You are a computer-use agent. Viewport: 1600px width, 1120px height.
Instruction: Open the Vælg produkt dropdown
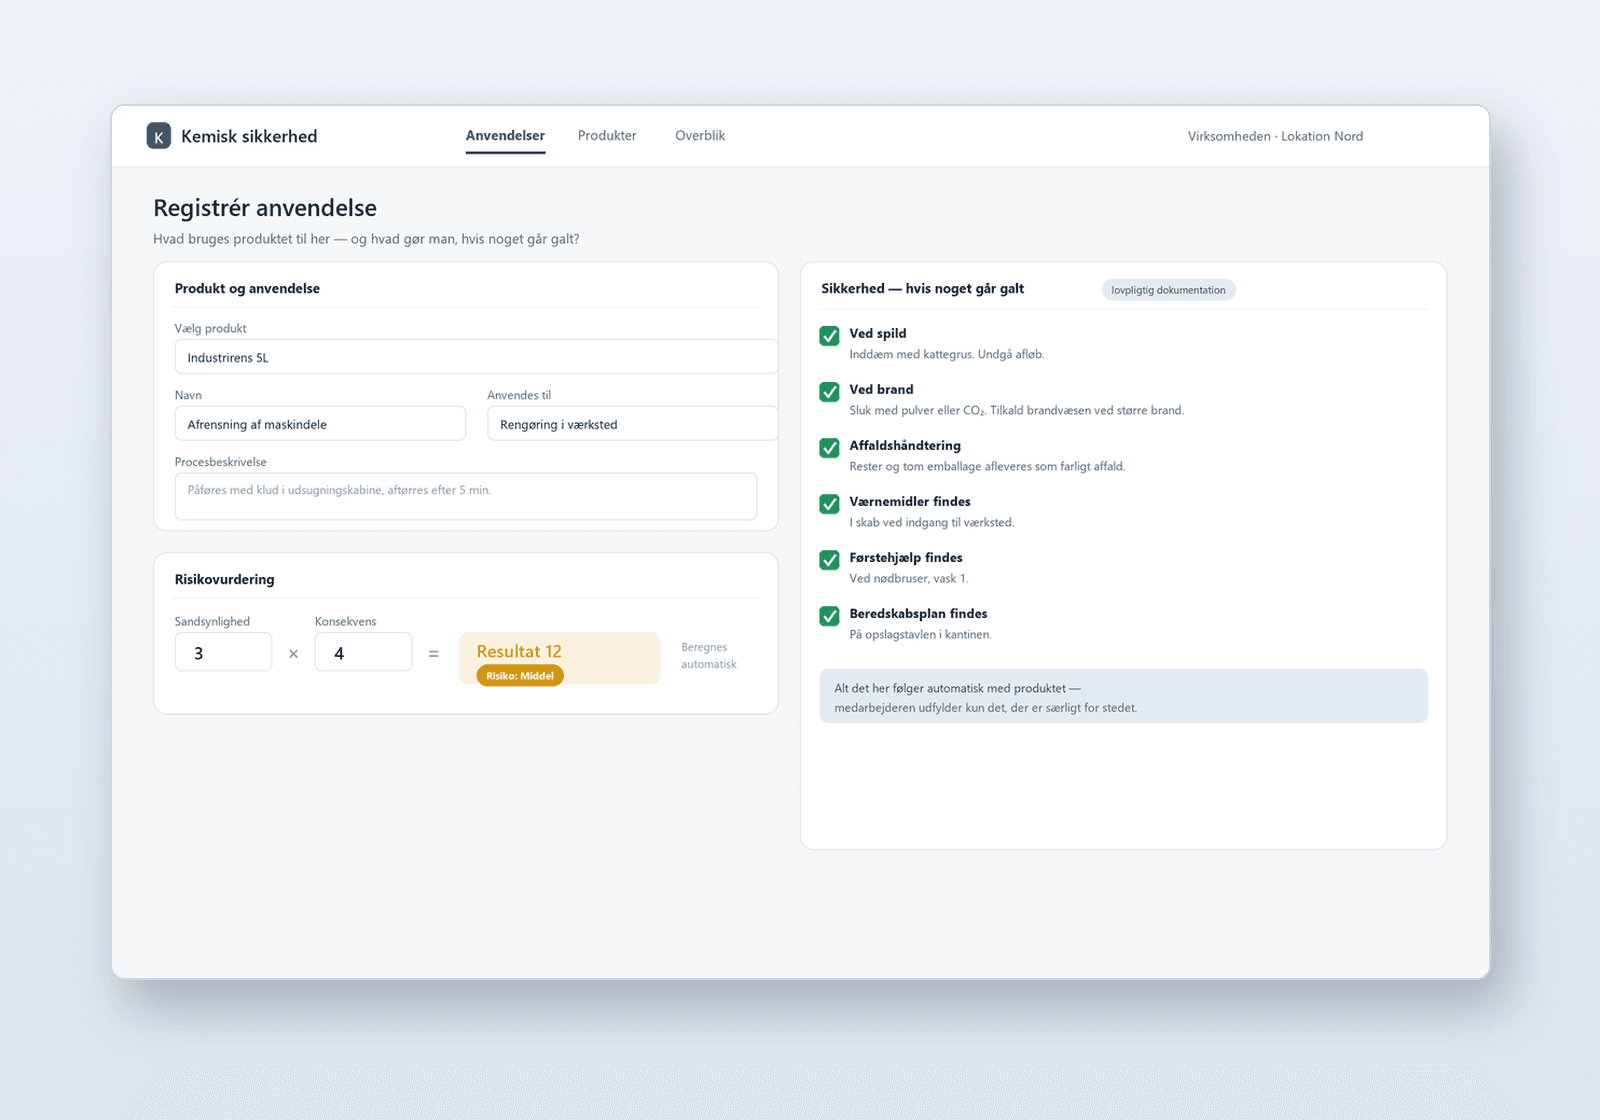tap(476, 357)
